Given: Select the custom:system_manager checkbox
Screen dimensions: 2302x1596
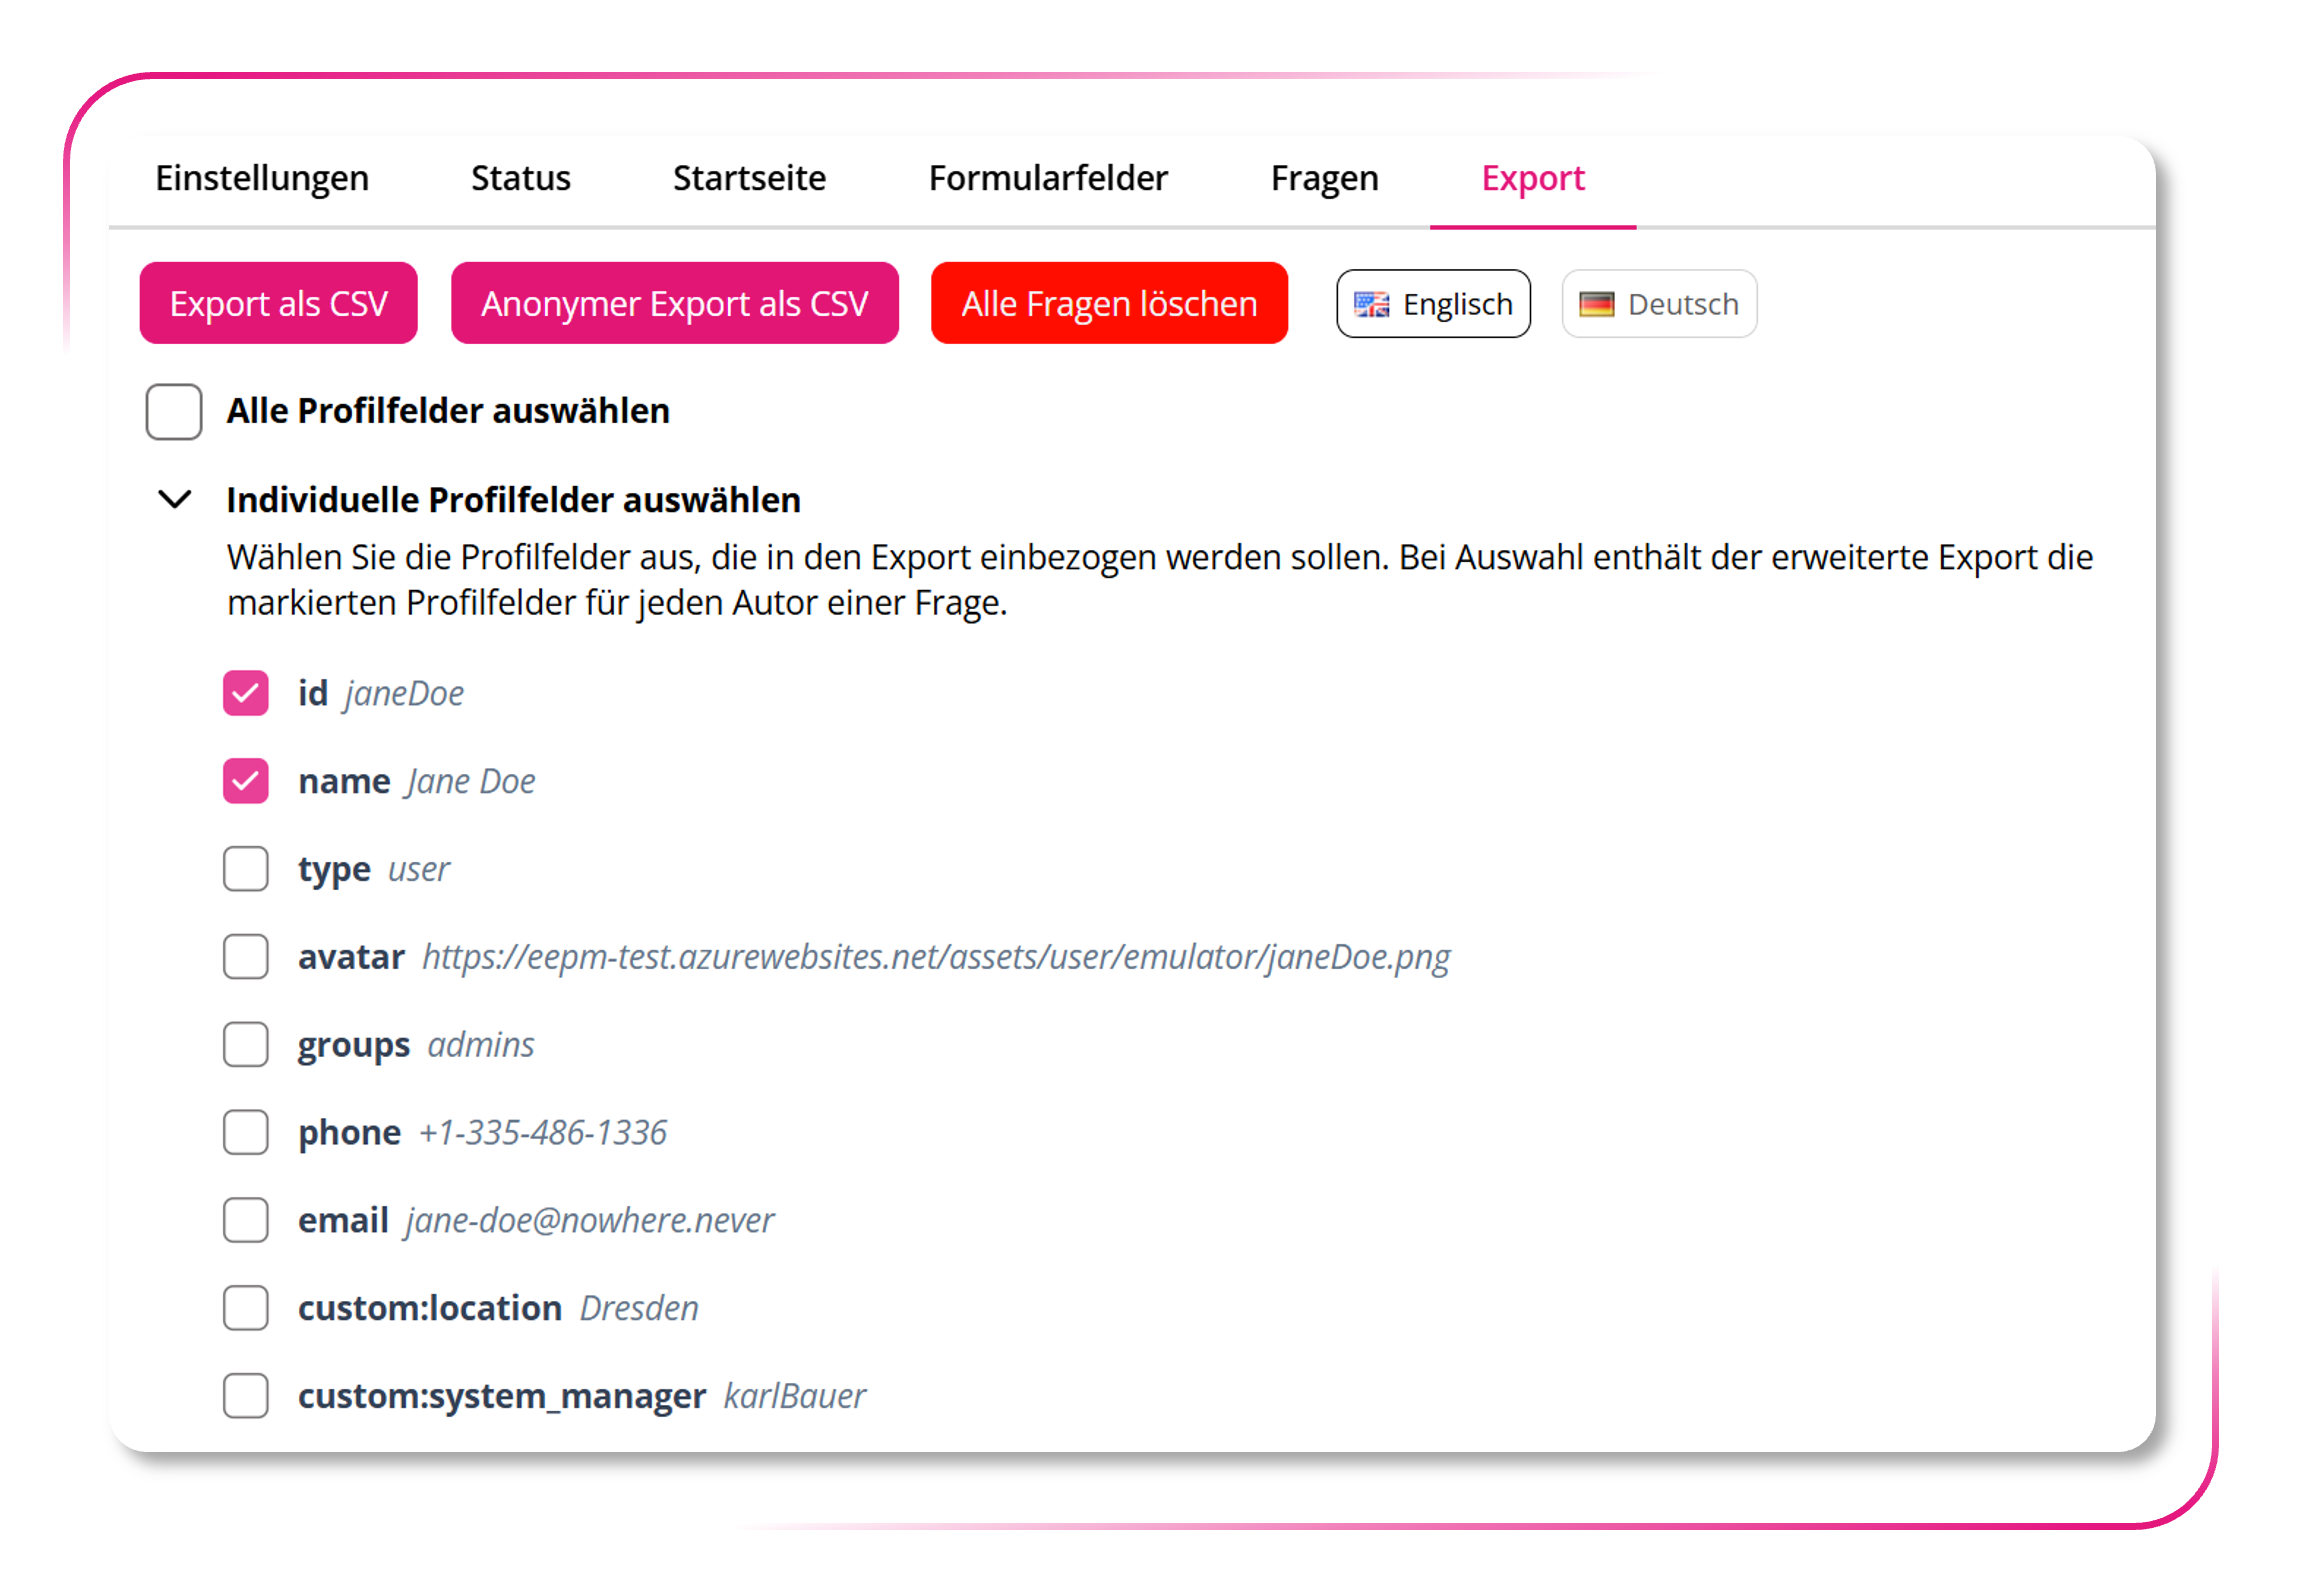Looking at the screenshot, I should pyautogui.click(x=245, y=1396).
